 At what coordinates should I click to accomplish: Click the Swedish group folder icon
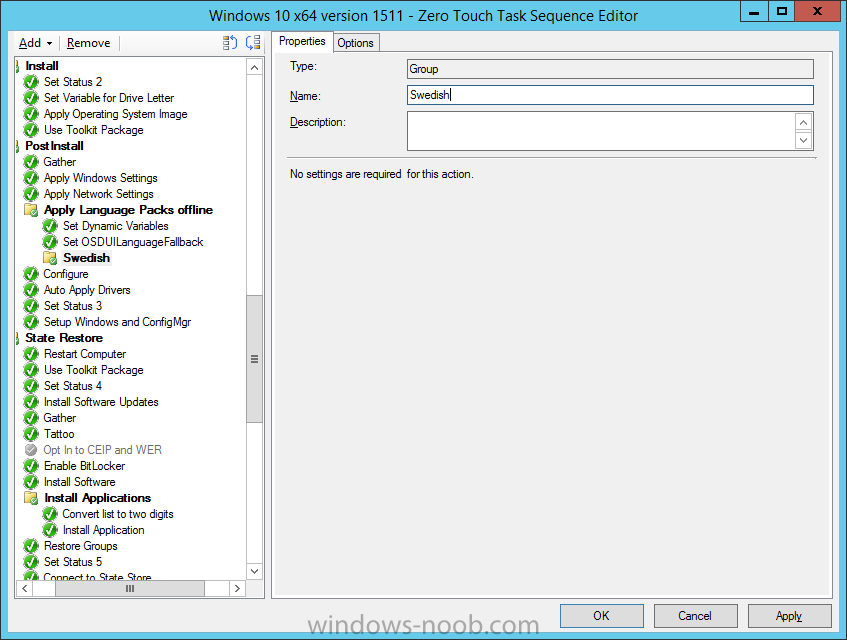click(x=50, y=258)
